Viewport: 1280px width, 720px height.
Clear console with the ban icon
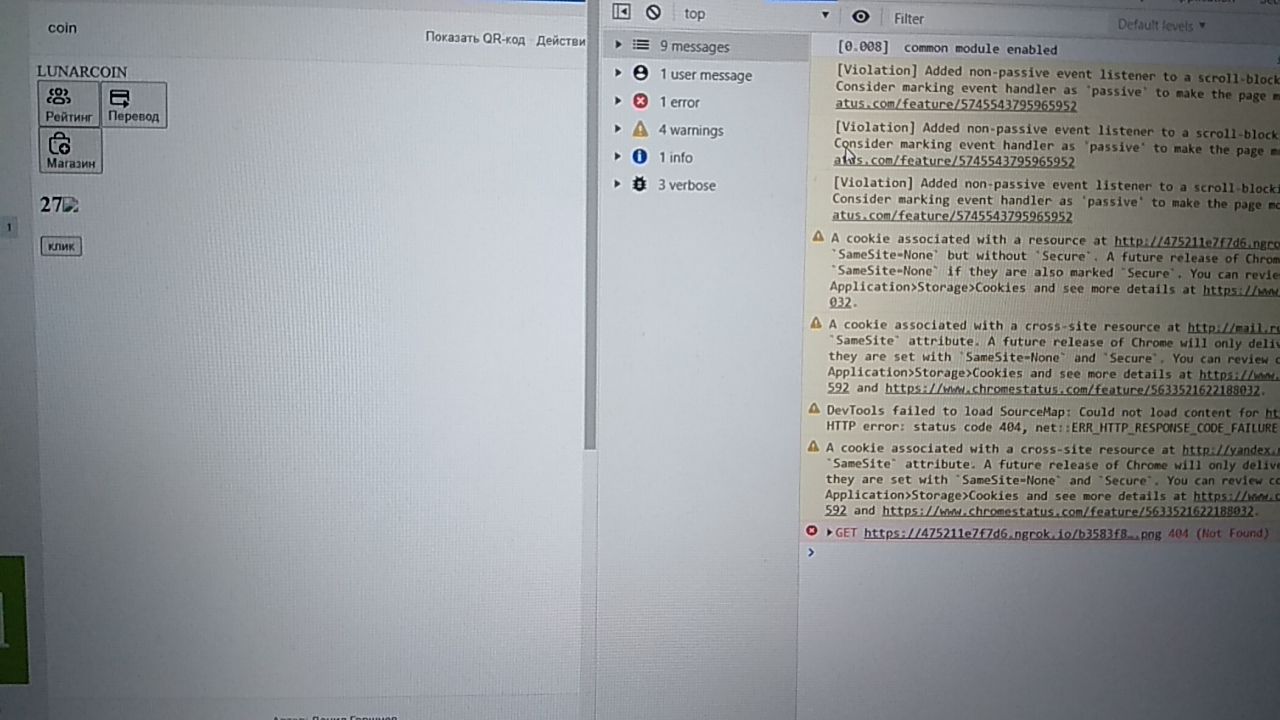[653, 13]
